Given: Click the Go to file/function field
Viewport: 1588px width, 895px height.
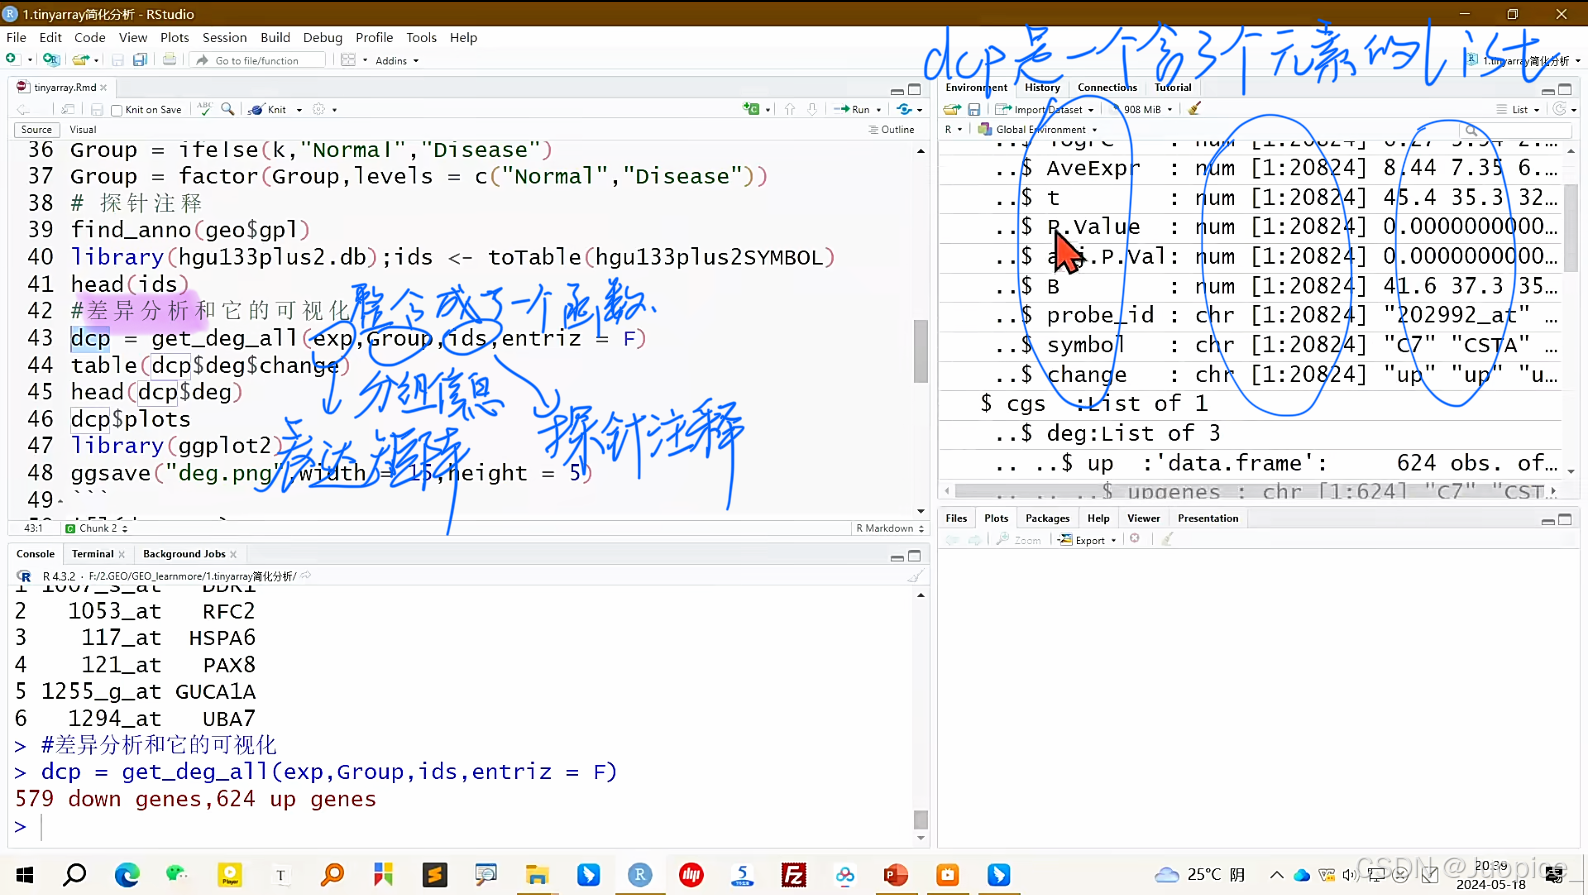Looking at the screenshot, I should point(258,60).
